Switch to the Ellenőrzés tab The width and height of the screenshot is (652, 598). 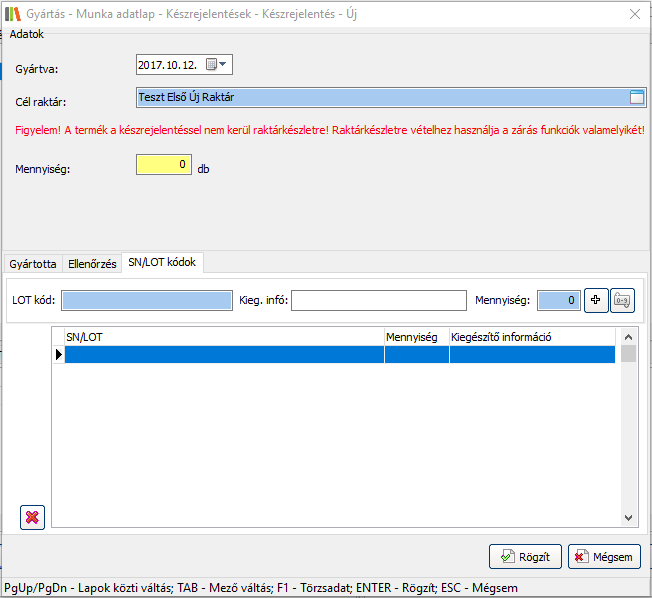click(x=91, y=264)
